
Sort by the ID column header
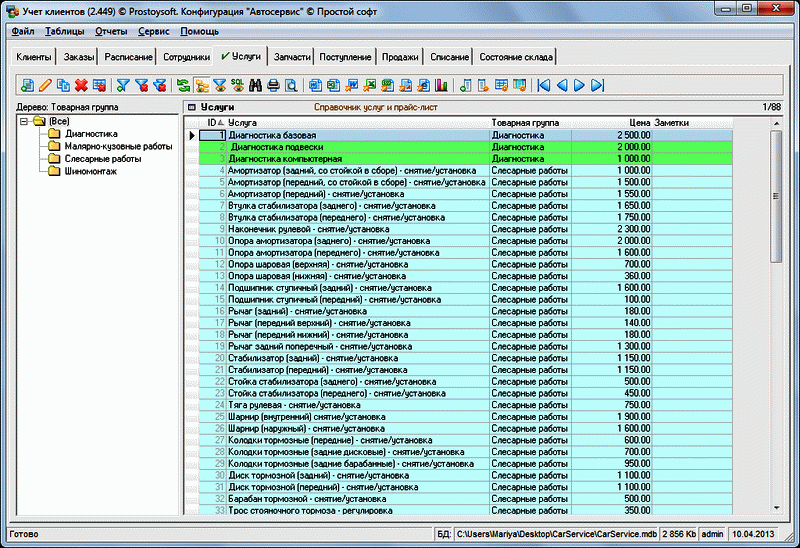210,122
